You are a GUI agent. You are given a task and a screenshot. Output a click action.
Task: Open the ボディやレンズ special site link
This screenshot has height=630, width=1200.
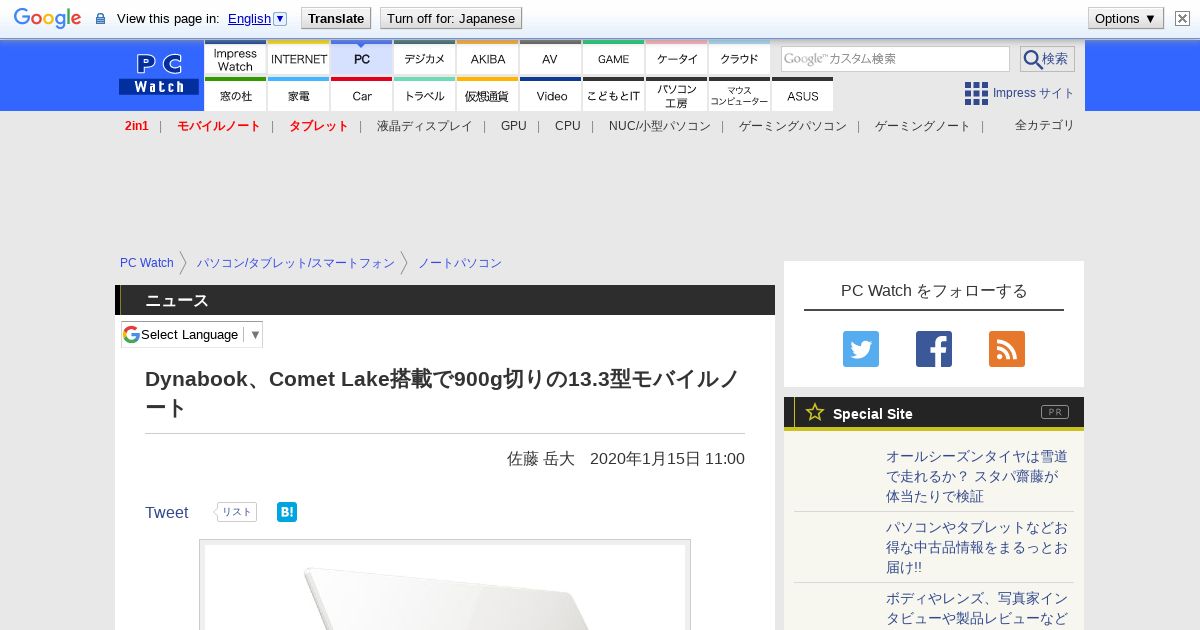tap(977, 608)
